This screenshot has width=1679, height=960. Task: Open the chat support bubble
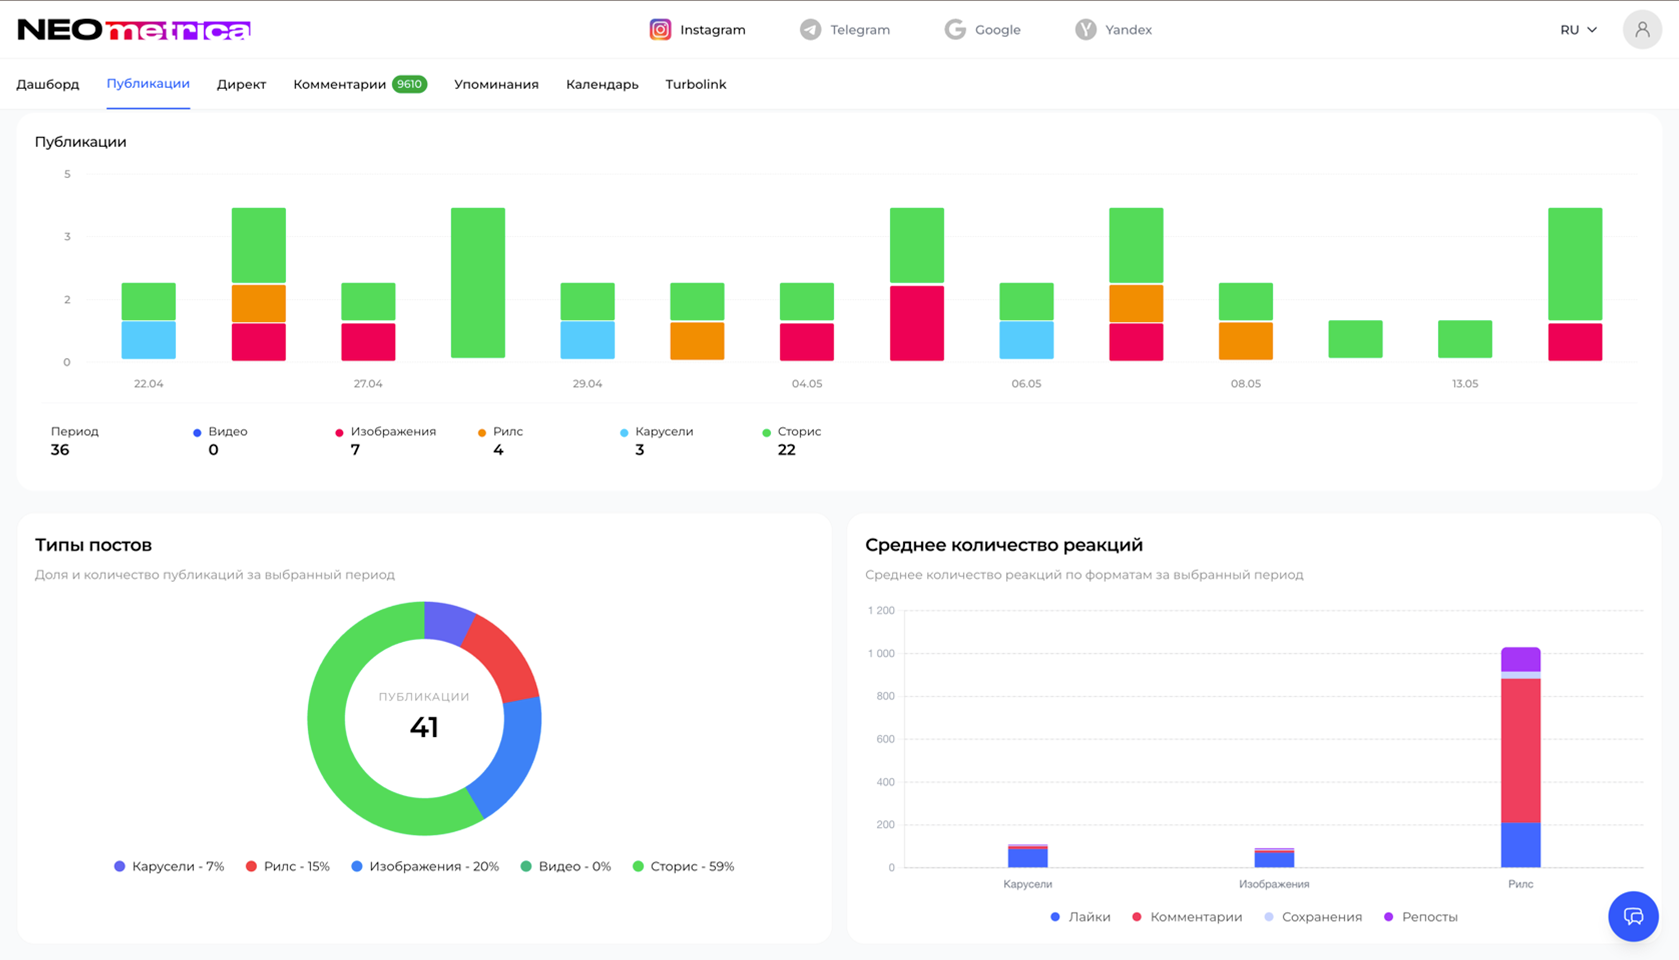(1633, 916)
